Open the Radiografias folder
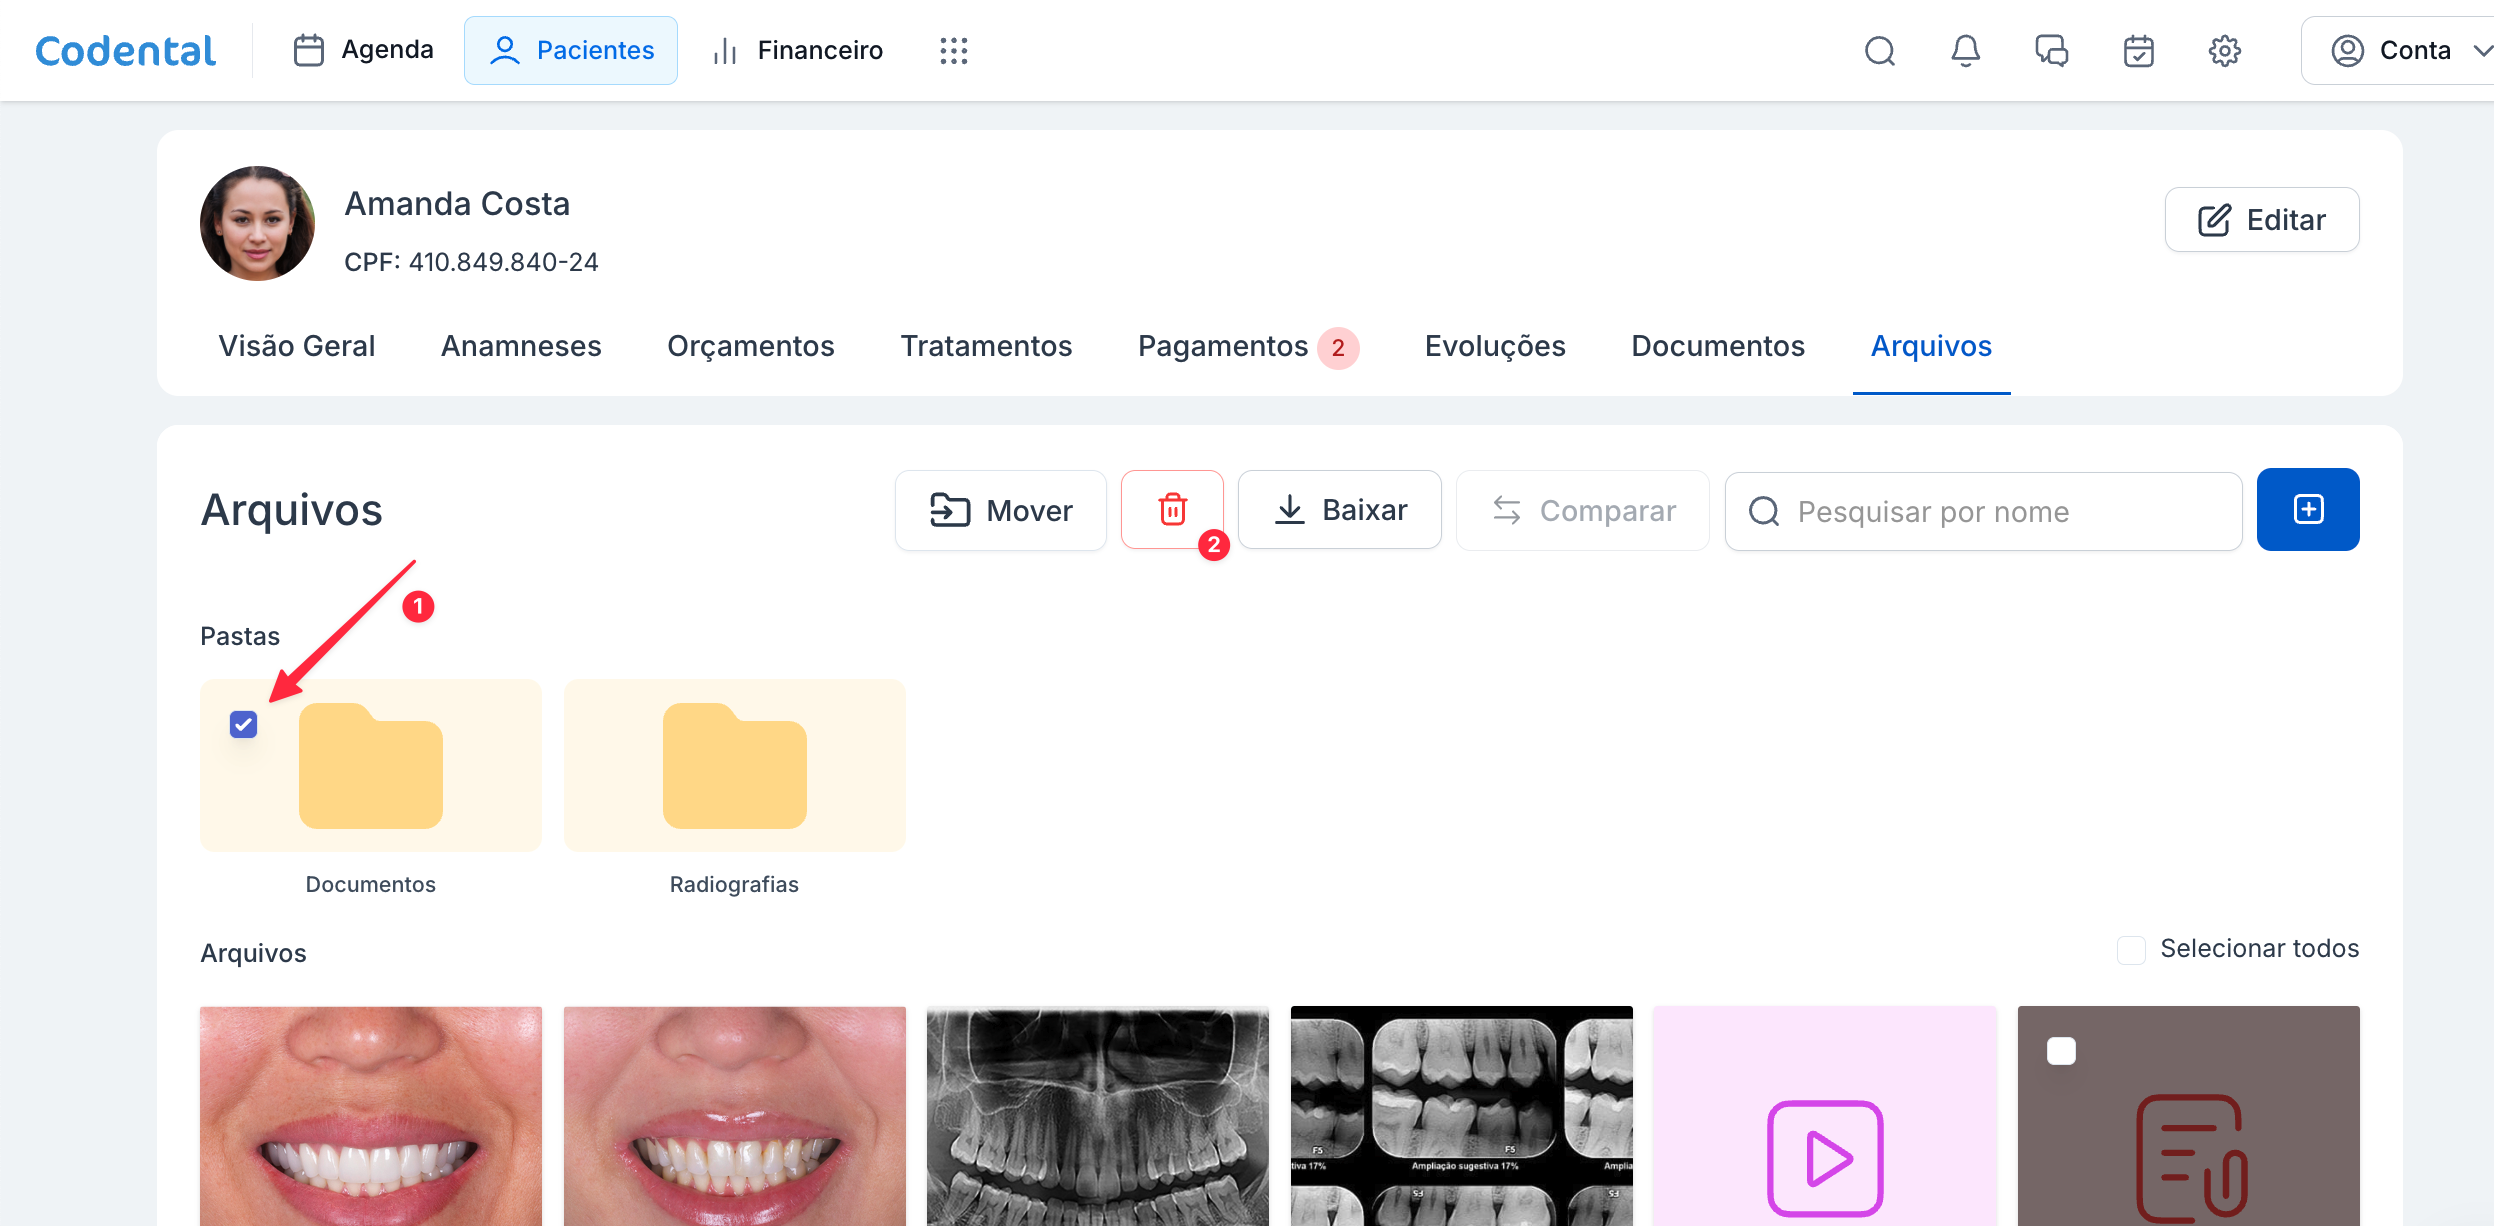2494x1226 pixels. [x=734, y=766]
